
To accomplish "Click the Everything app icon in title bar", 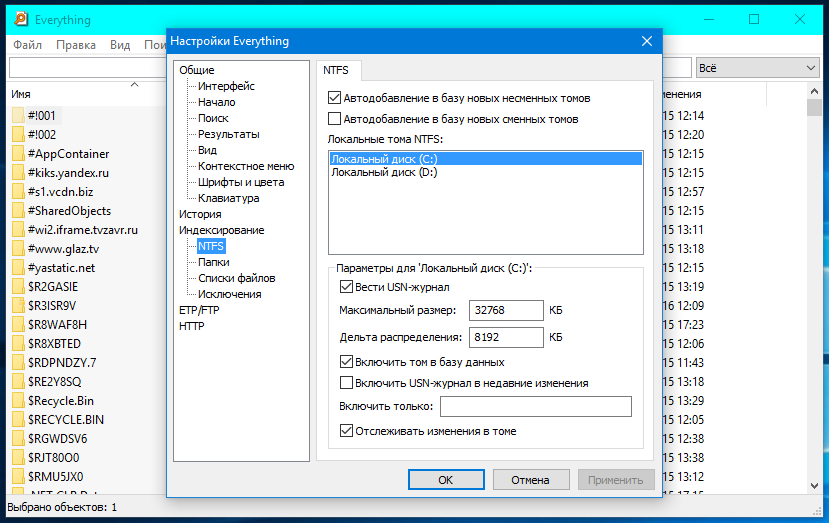I will 21,19.
